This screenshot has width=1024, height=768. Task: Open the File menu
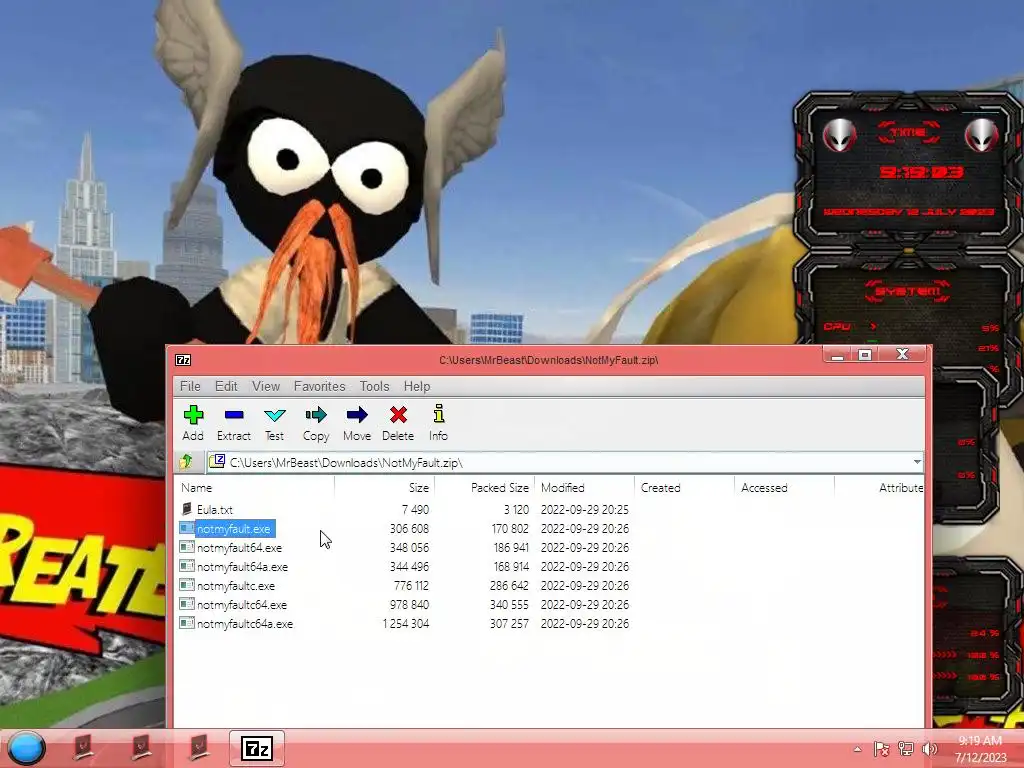click(190, 386)
